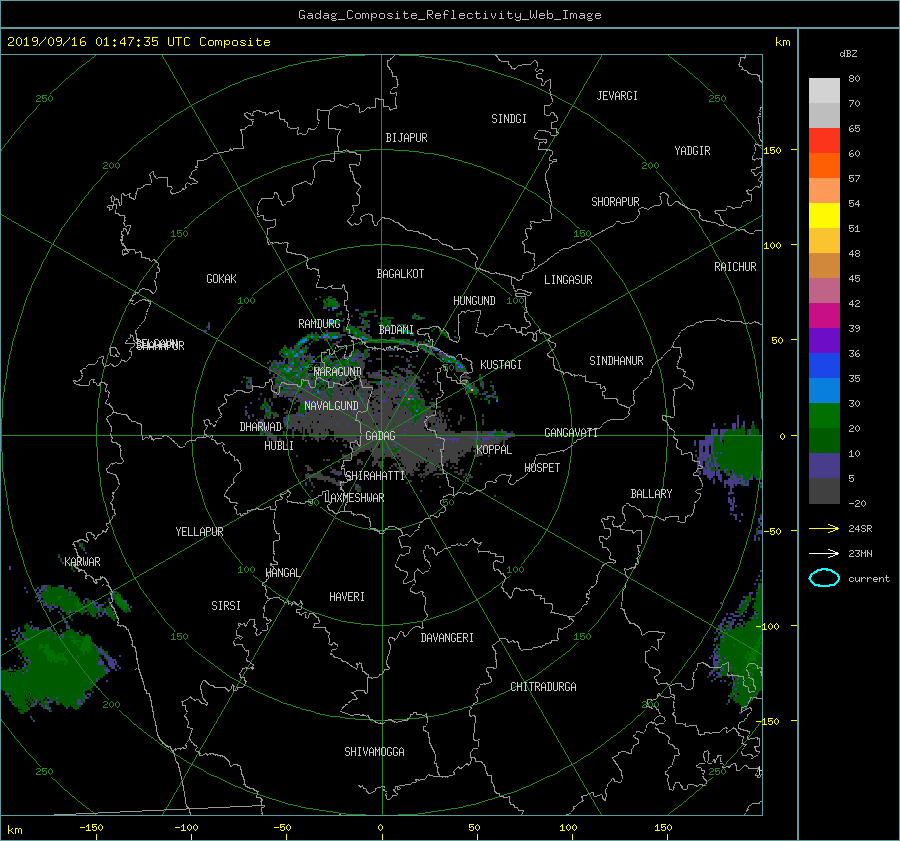Screen dimensions: 900x841
Task: Click the JEVARGI city label
Action: pos(617,96)
